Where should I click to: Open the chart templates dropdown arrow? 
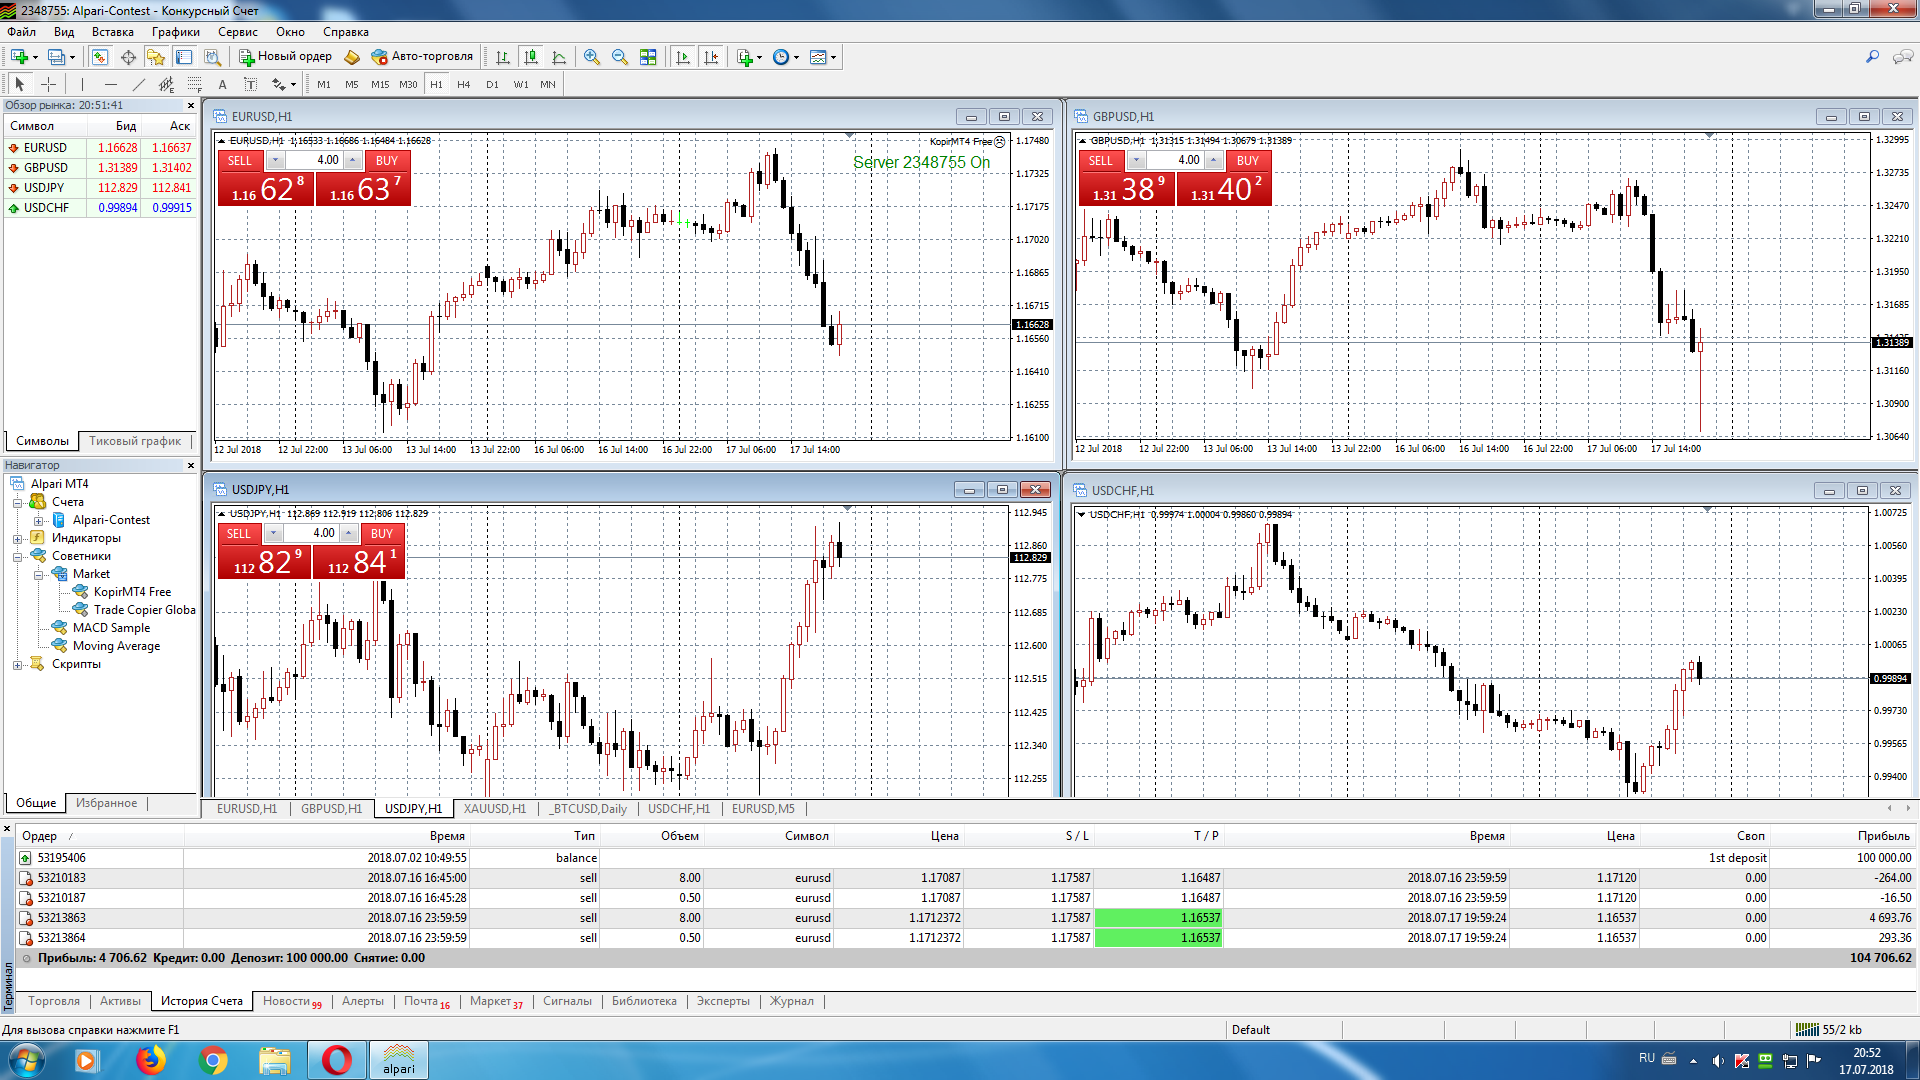(x=833, y=57)
